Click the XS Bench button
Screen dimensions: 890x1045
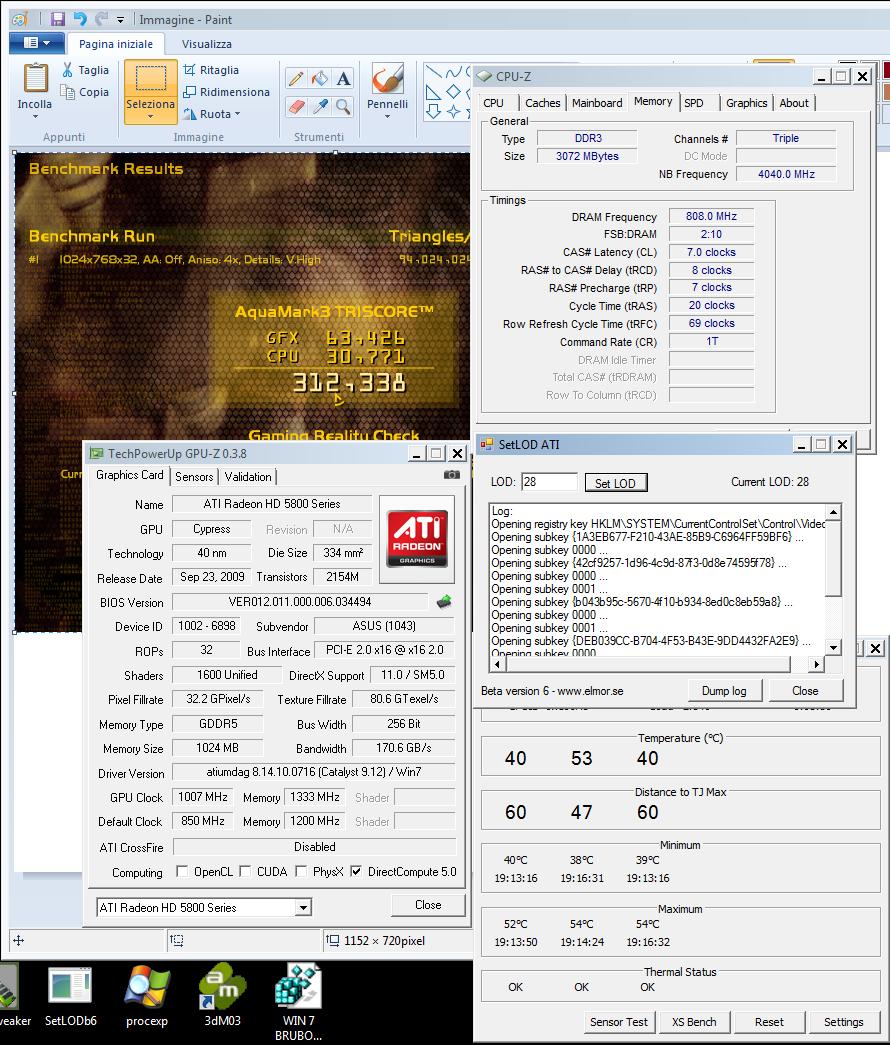(x=694, y=1022)
